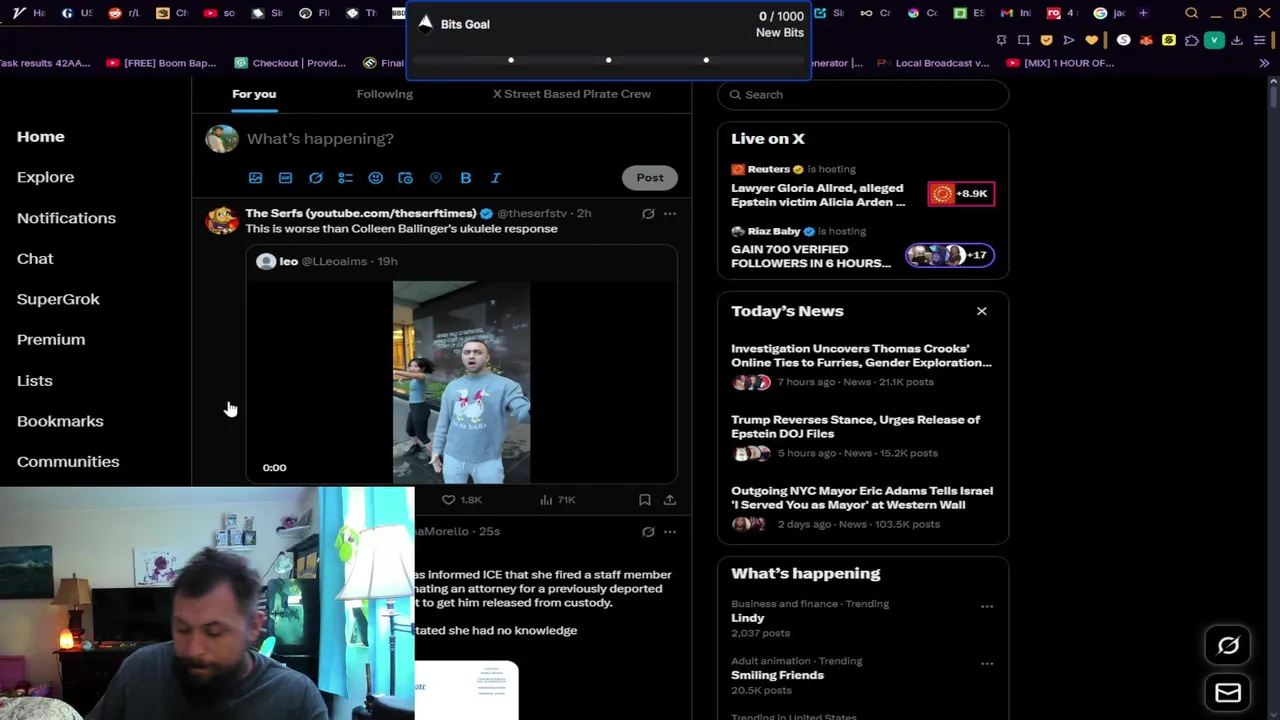Open Premium in sidebar
The height and width of the screenshot is (720, 1280).
point(51,340)
